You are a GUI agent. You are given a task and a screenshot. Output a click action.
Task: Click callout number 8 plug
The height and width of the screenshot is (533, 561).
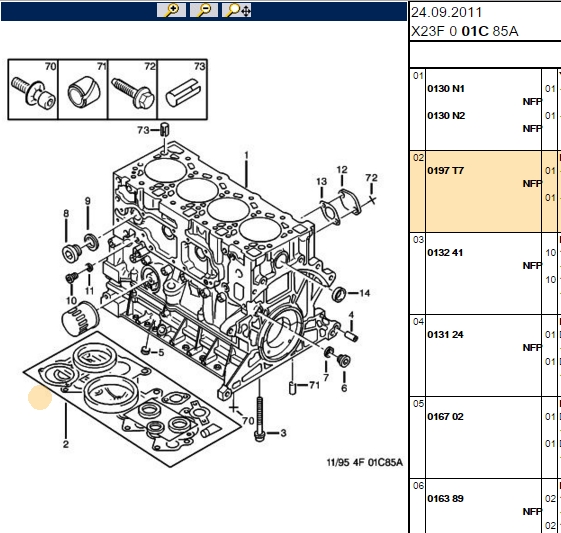pos(66,214)
